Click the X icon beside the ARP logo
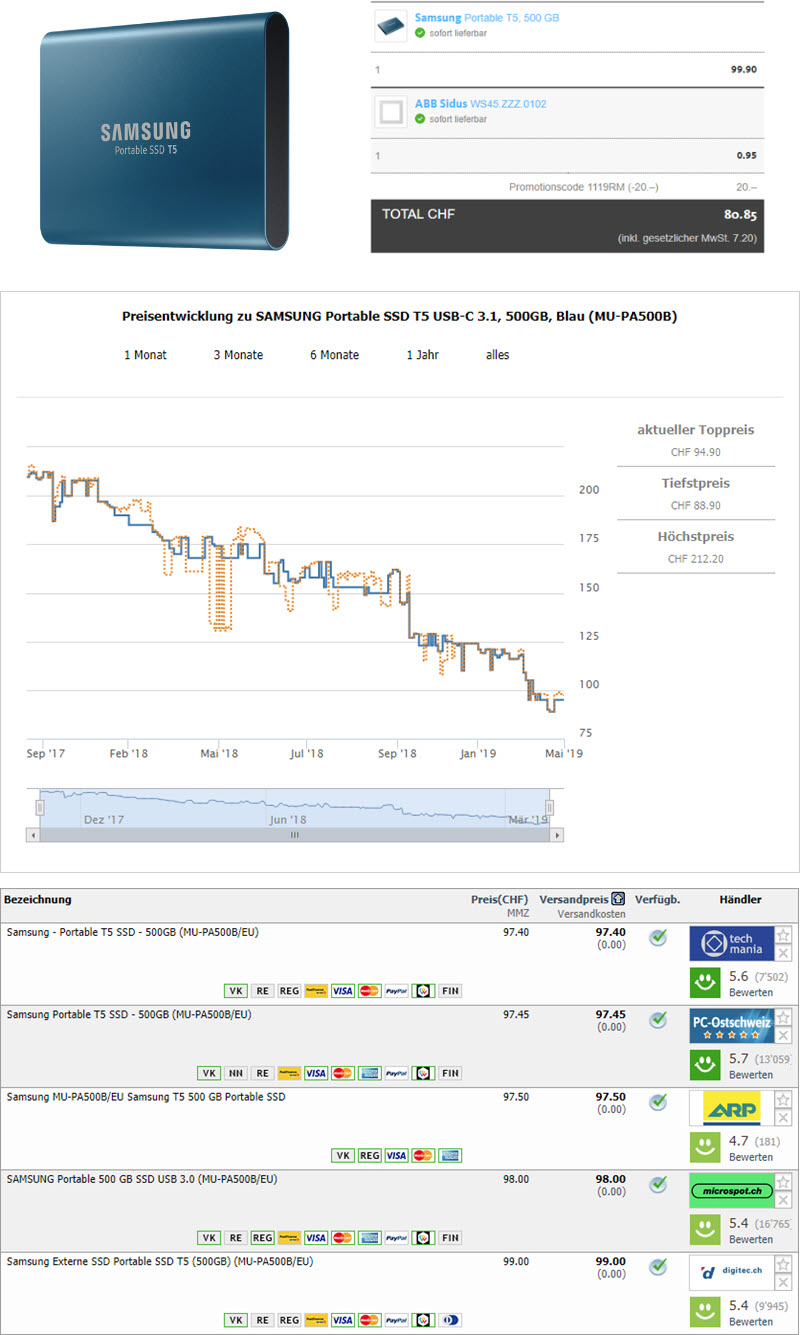The height and width of the screenshot is (1335, 800). point(783,1117)
